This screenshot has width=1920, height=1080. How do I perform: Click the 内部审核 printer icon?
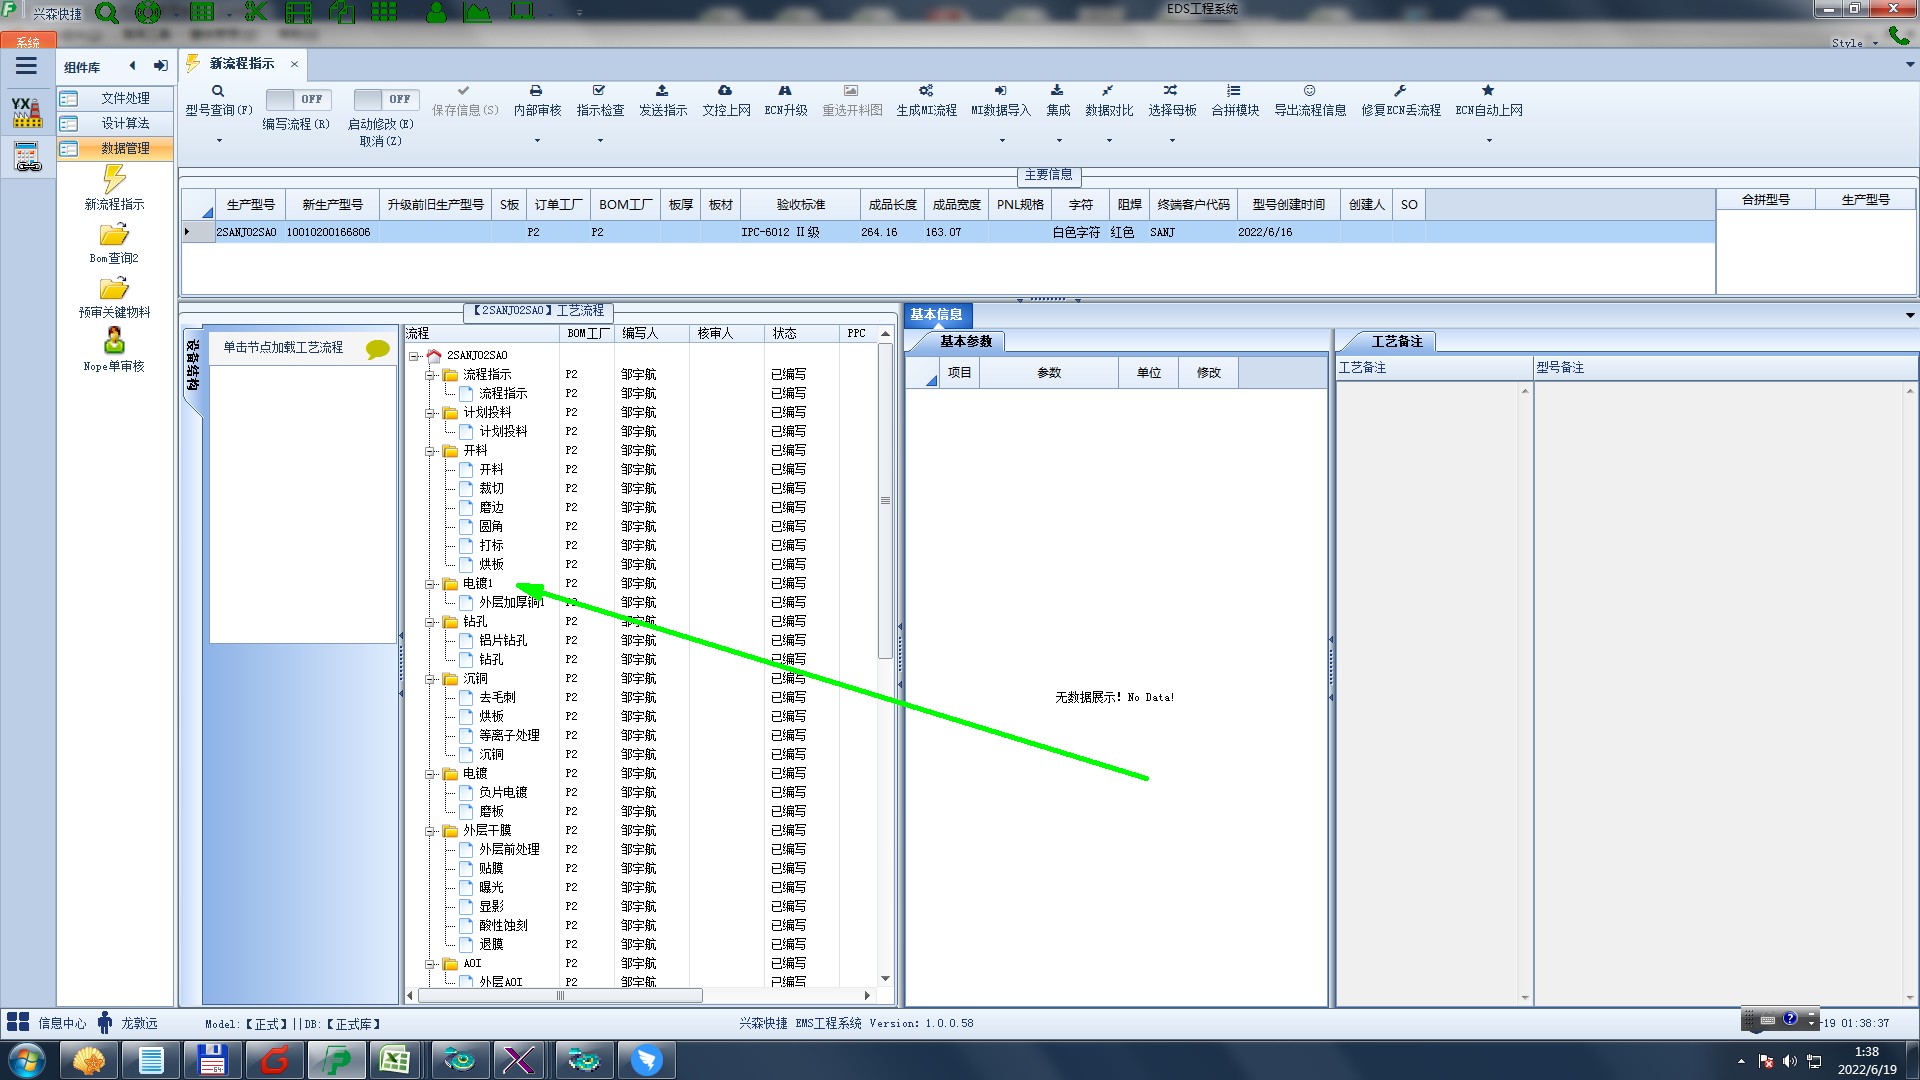tap(536, 91)
